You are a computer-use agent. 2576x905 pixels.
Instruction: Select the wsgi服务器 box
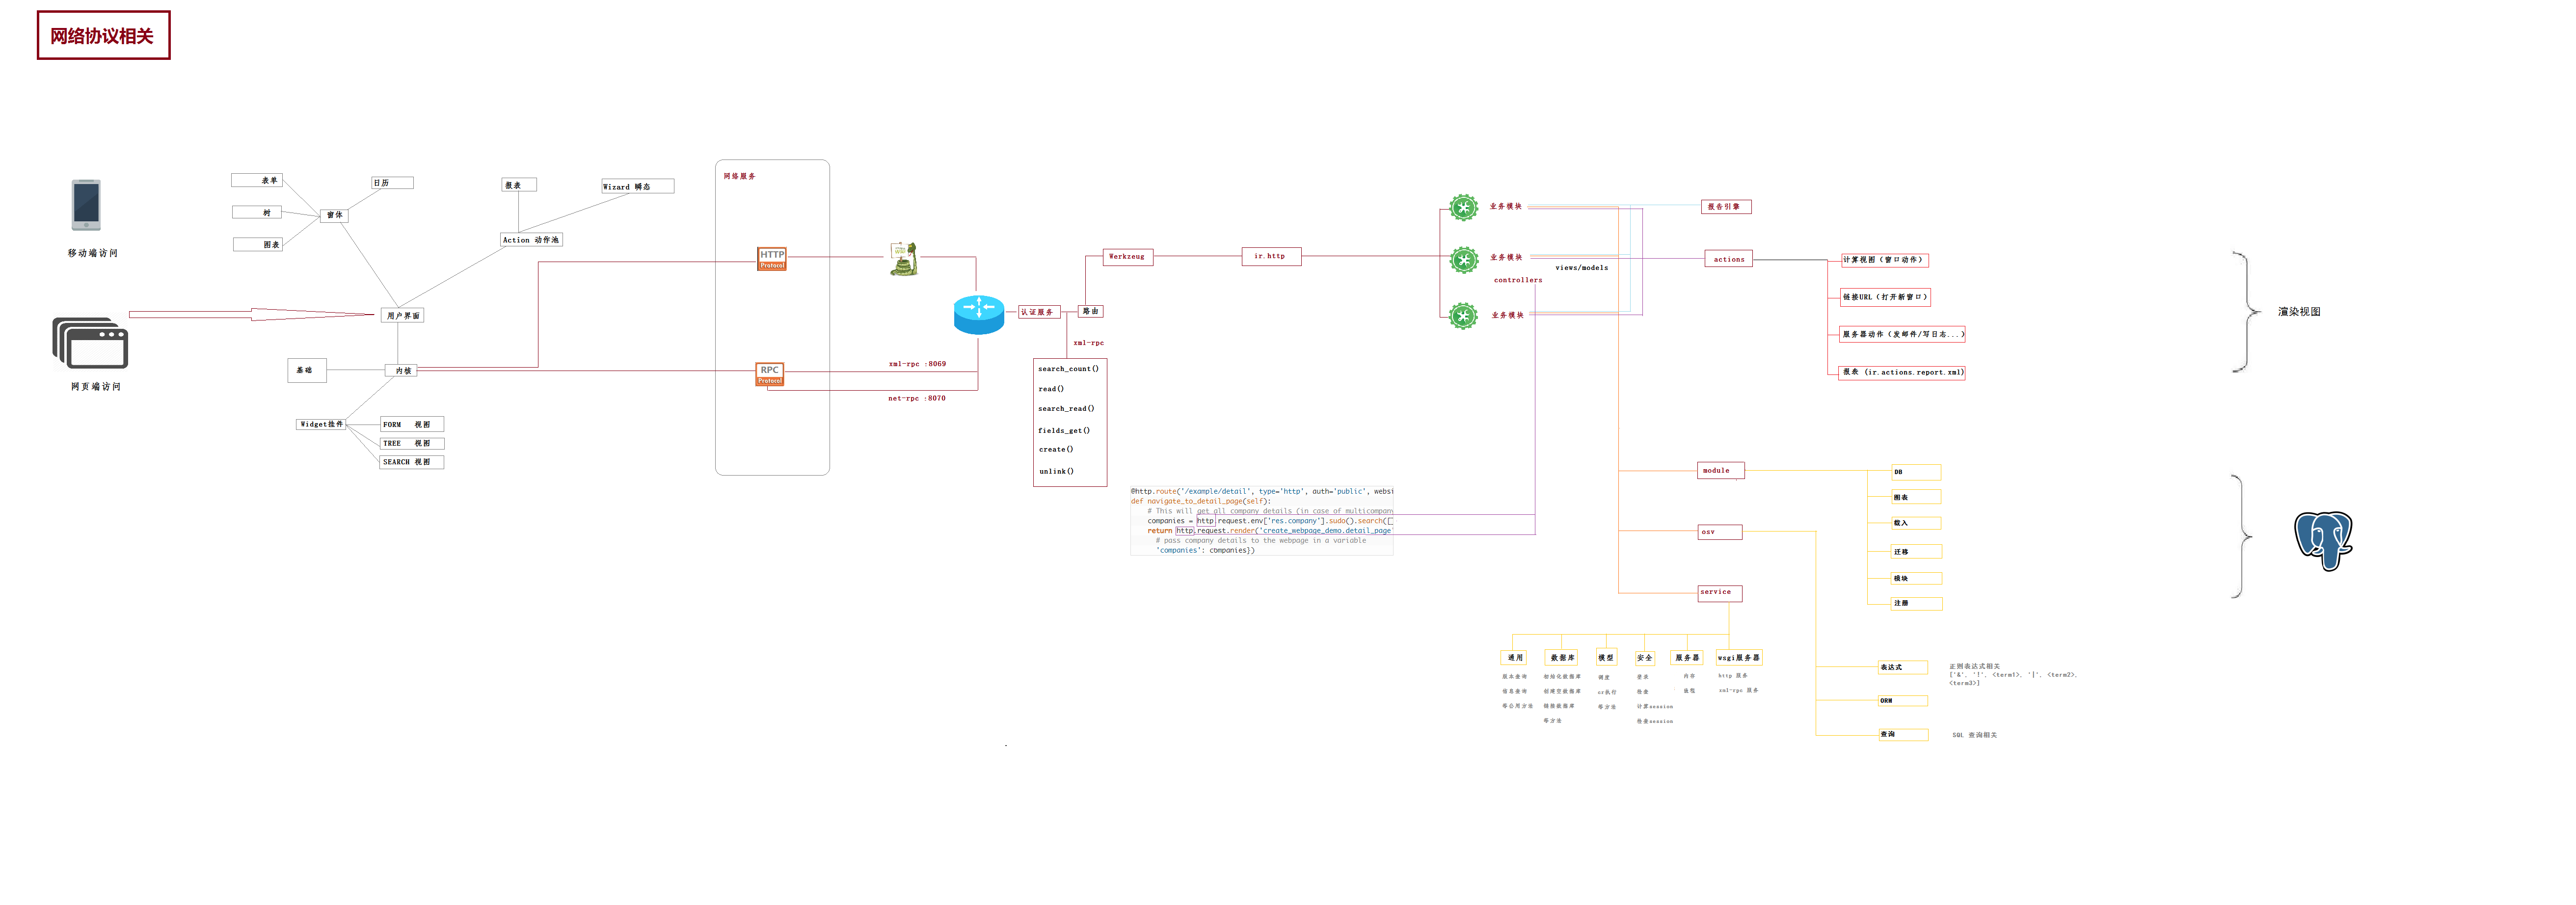1739,658
